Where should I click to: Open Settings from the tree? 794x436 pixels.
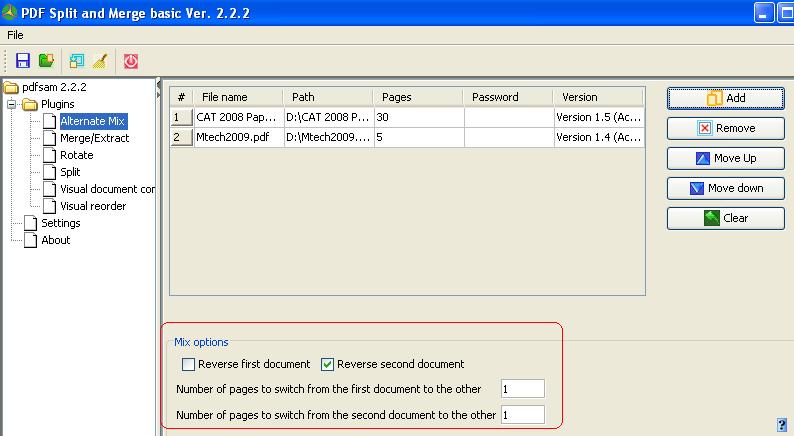[x=60, y=223]
